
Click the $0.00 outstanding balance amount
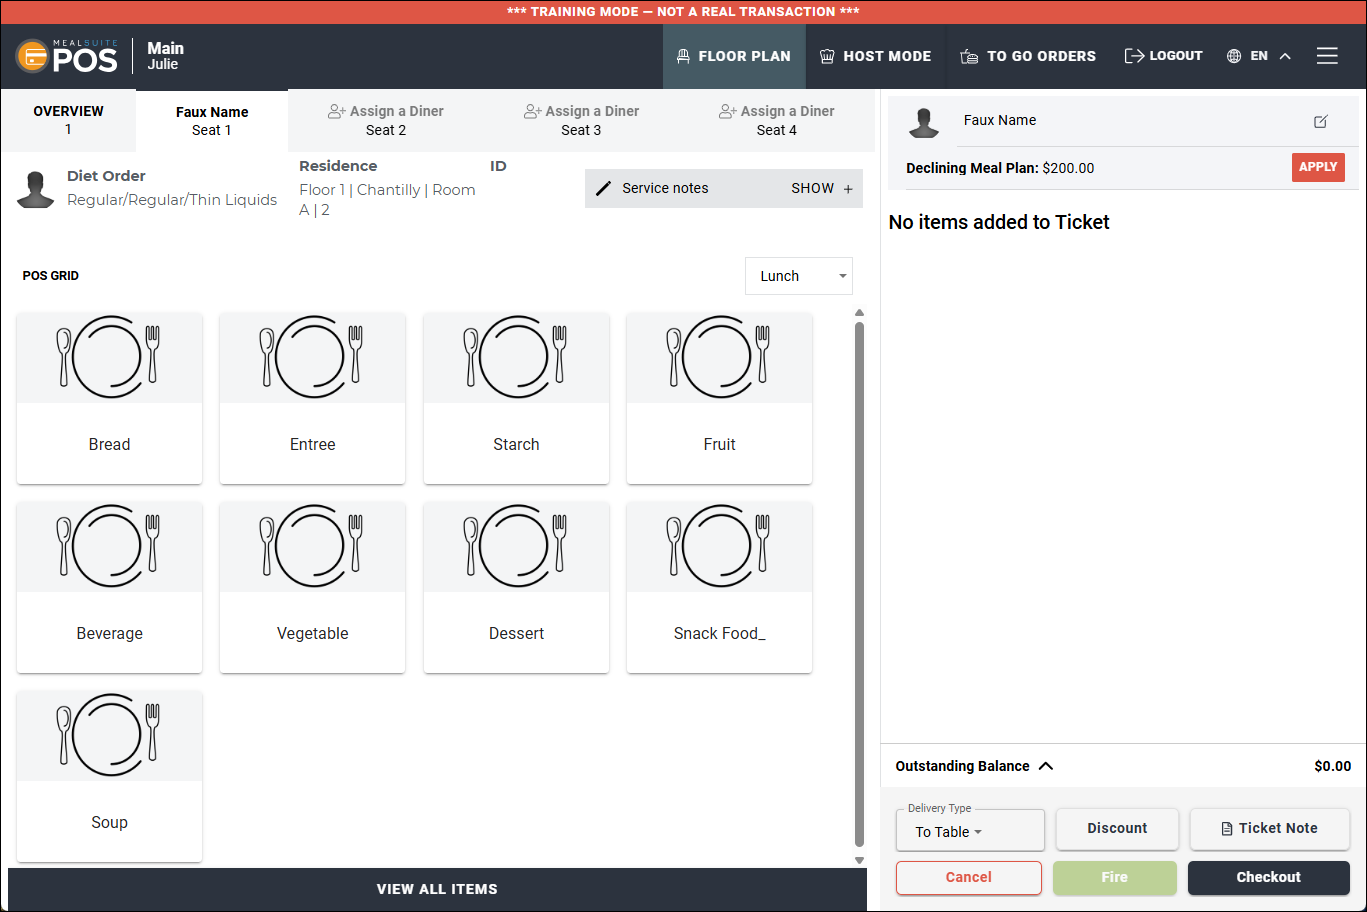1332,766
